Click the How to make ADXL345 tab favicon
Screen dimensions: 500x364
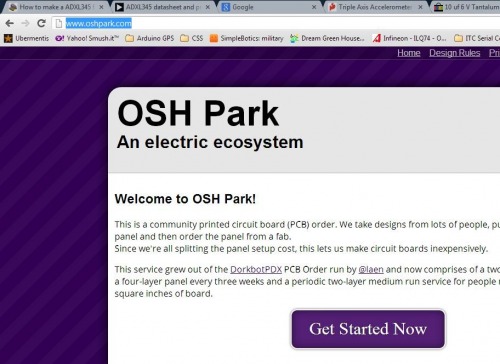pyautogui.click(x=13, y=7)
